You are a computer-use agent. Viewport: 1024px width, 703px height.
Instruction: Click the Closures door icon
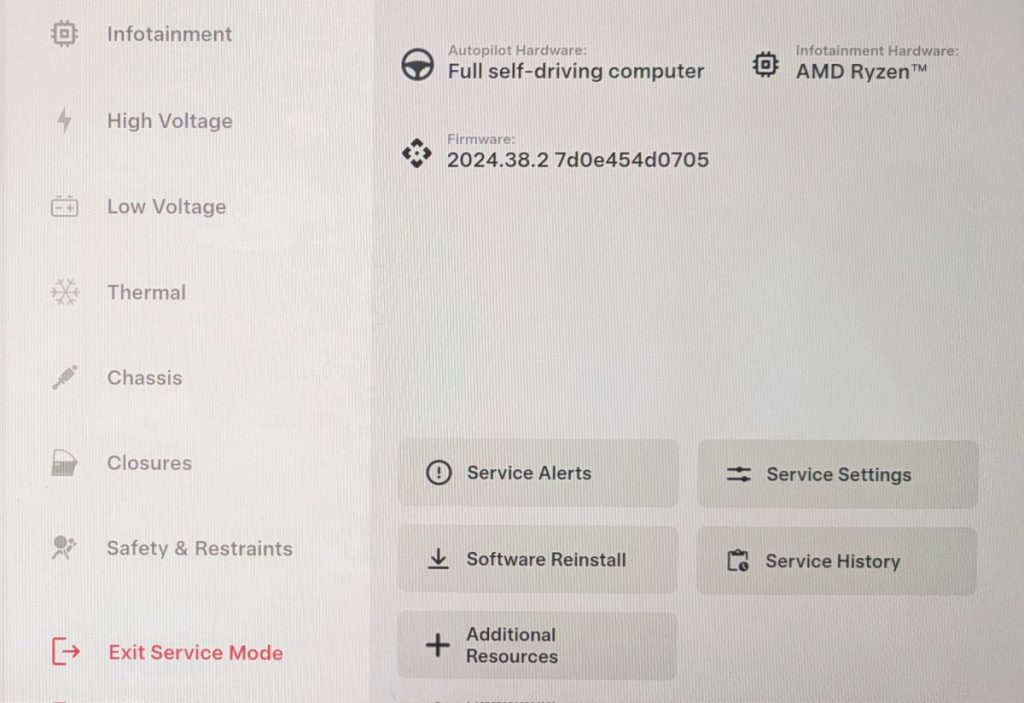pyautogui.click(x=64, y=463)
